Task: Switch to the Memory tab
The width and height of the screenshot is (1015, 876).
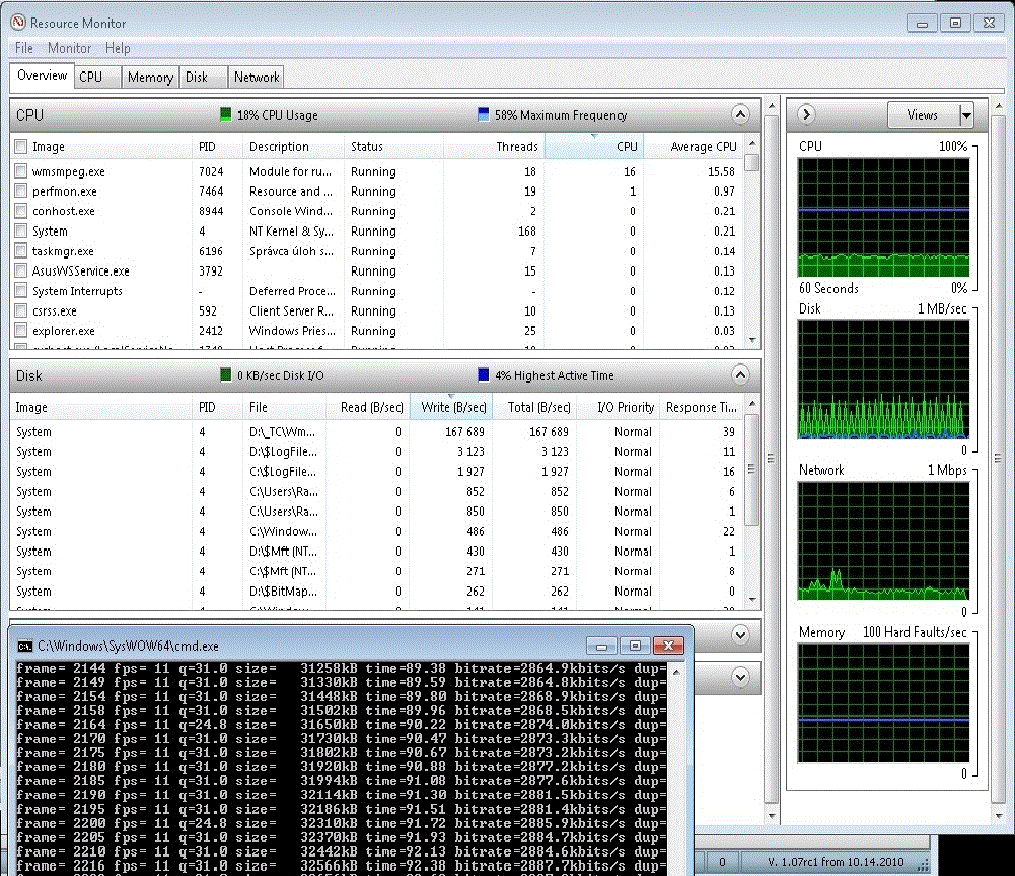Action: 150,77
